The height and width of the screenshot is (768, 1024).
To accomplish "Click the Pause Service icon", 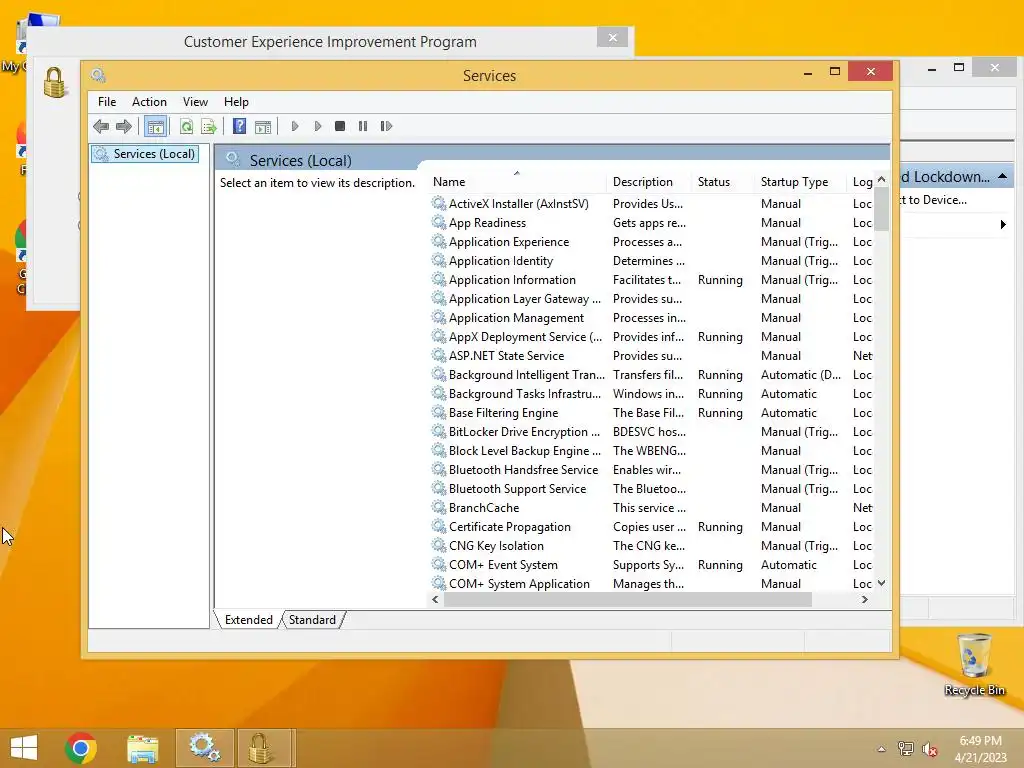I will [x=362, y=126].
